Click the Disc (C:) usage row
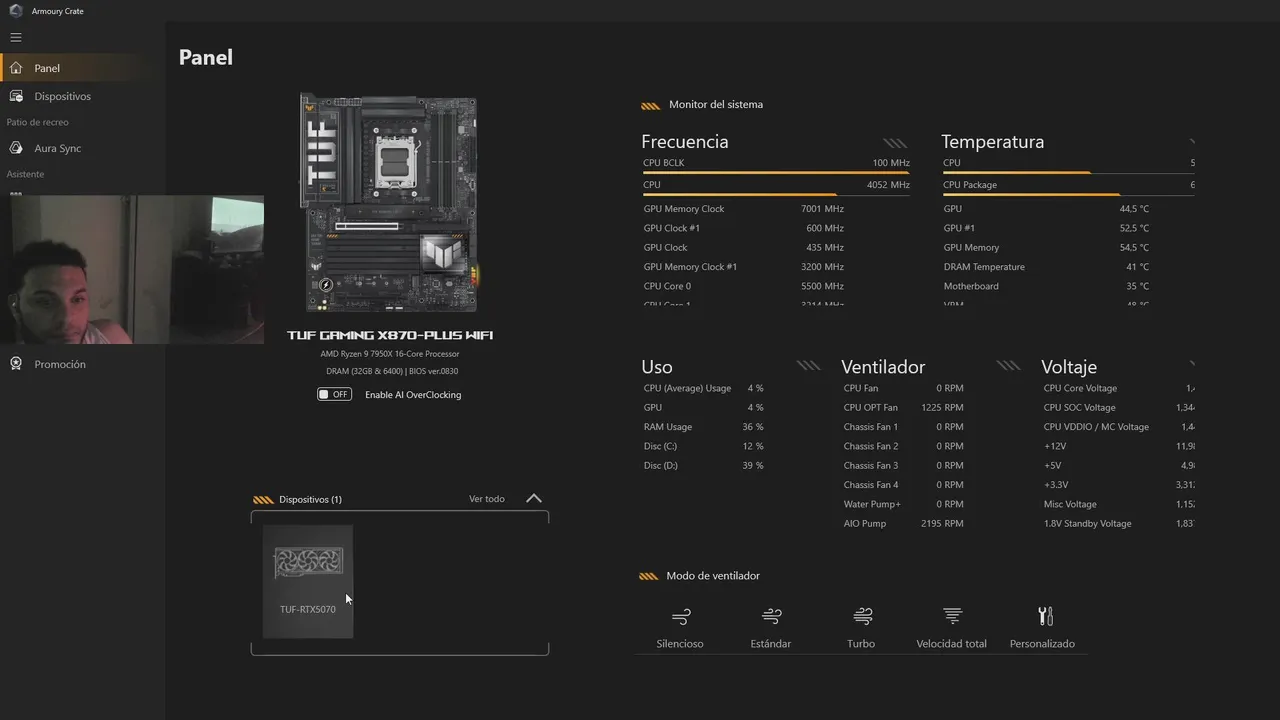Screen dimensions: 1280x720 (x=704, y=446)
